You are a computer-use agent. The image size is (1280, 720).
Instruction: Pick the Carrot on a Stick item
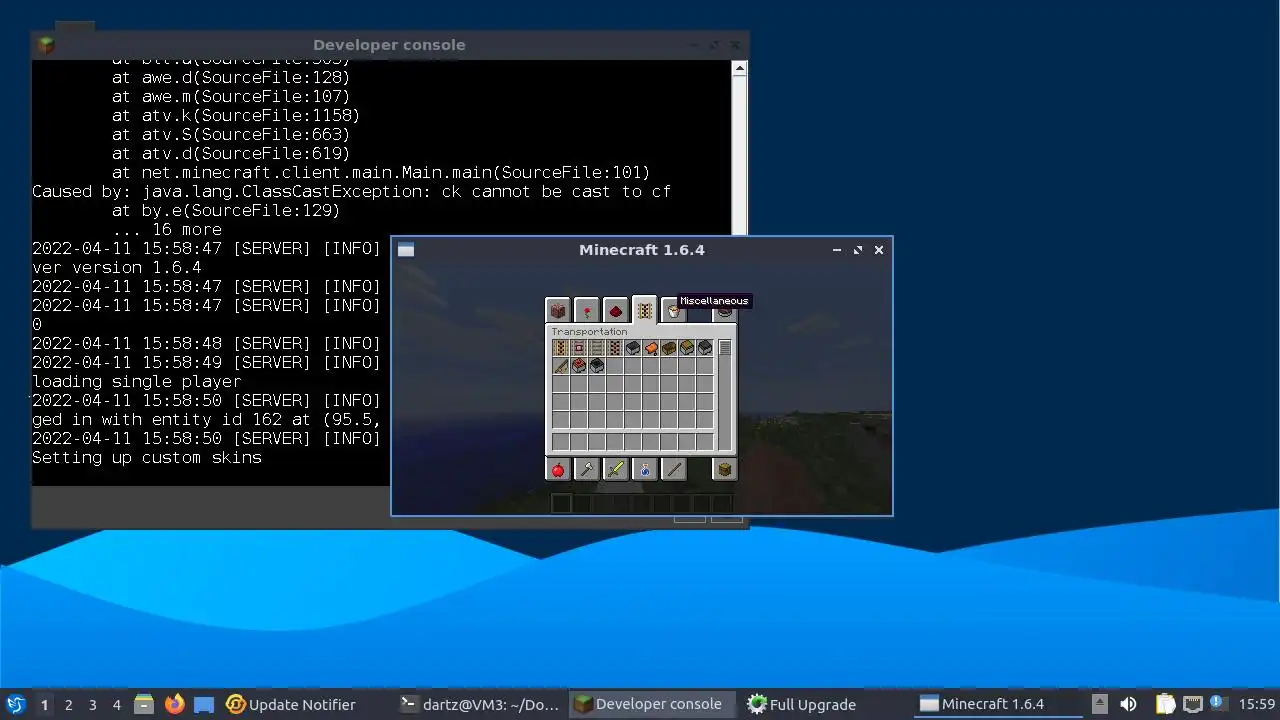click(x=561, y=366)
